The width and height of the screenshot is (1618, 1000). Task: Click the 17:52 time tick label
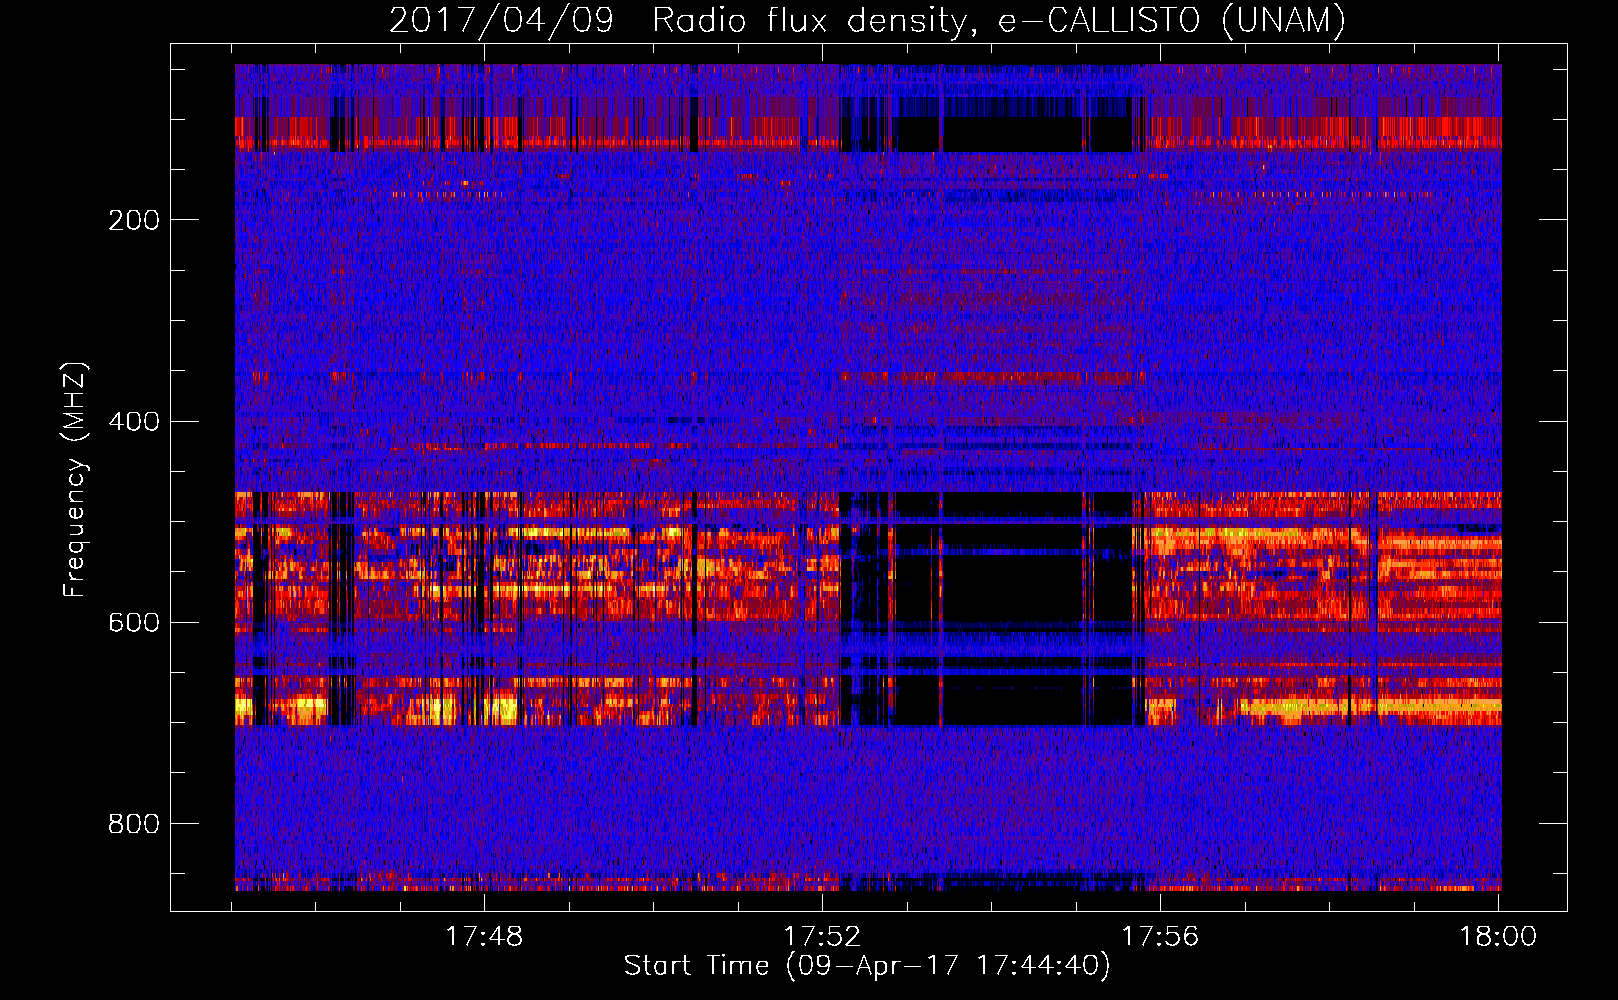822,936
